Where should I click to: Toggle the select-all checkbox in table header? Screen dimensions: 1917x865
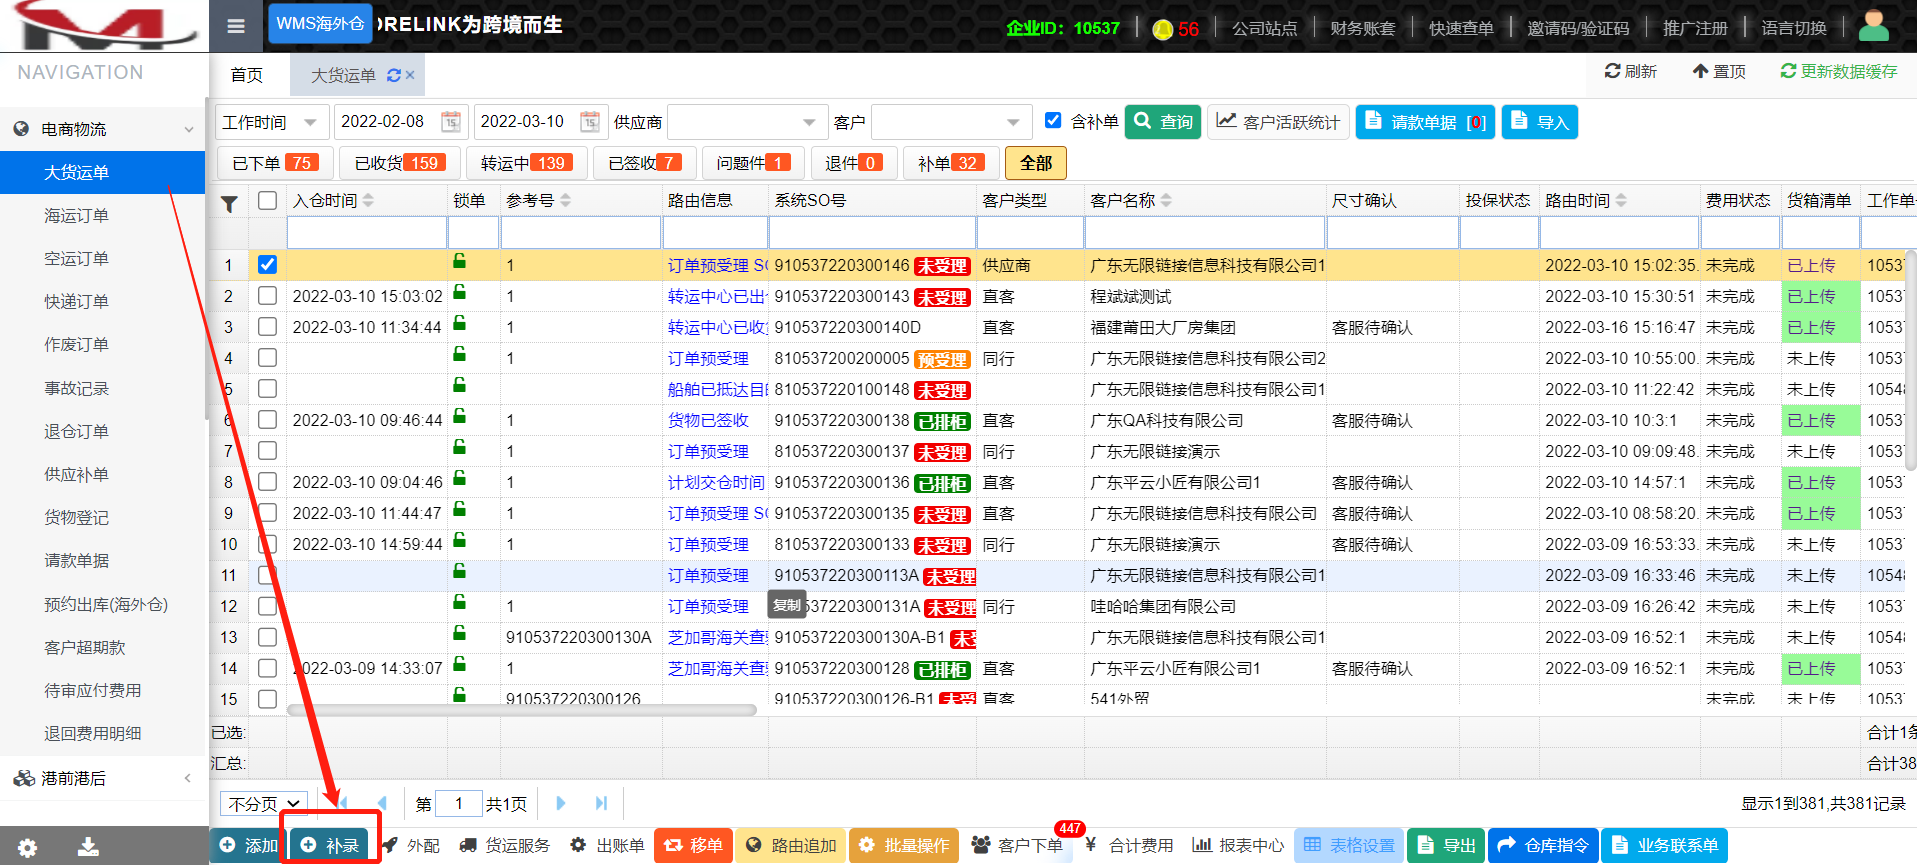[x=267, y=201]
